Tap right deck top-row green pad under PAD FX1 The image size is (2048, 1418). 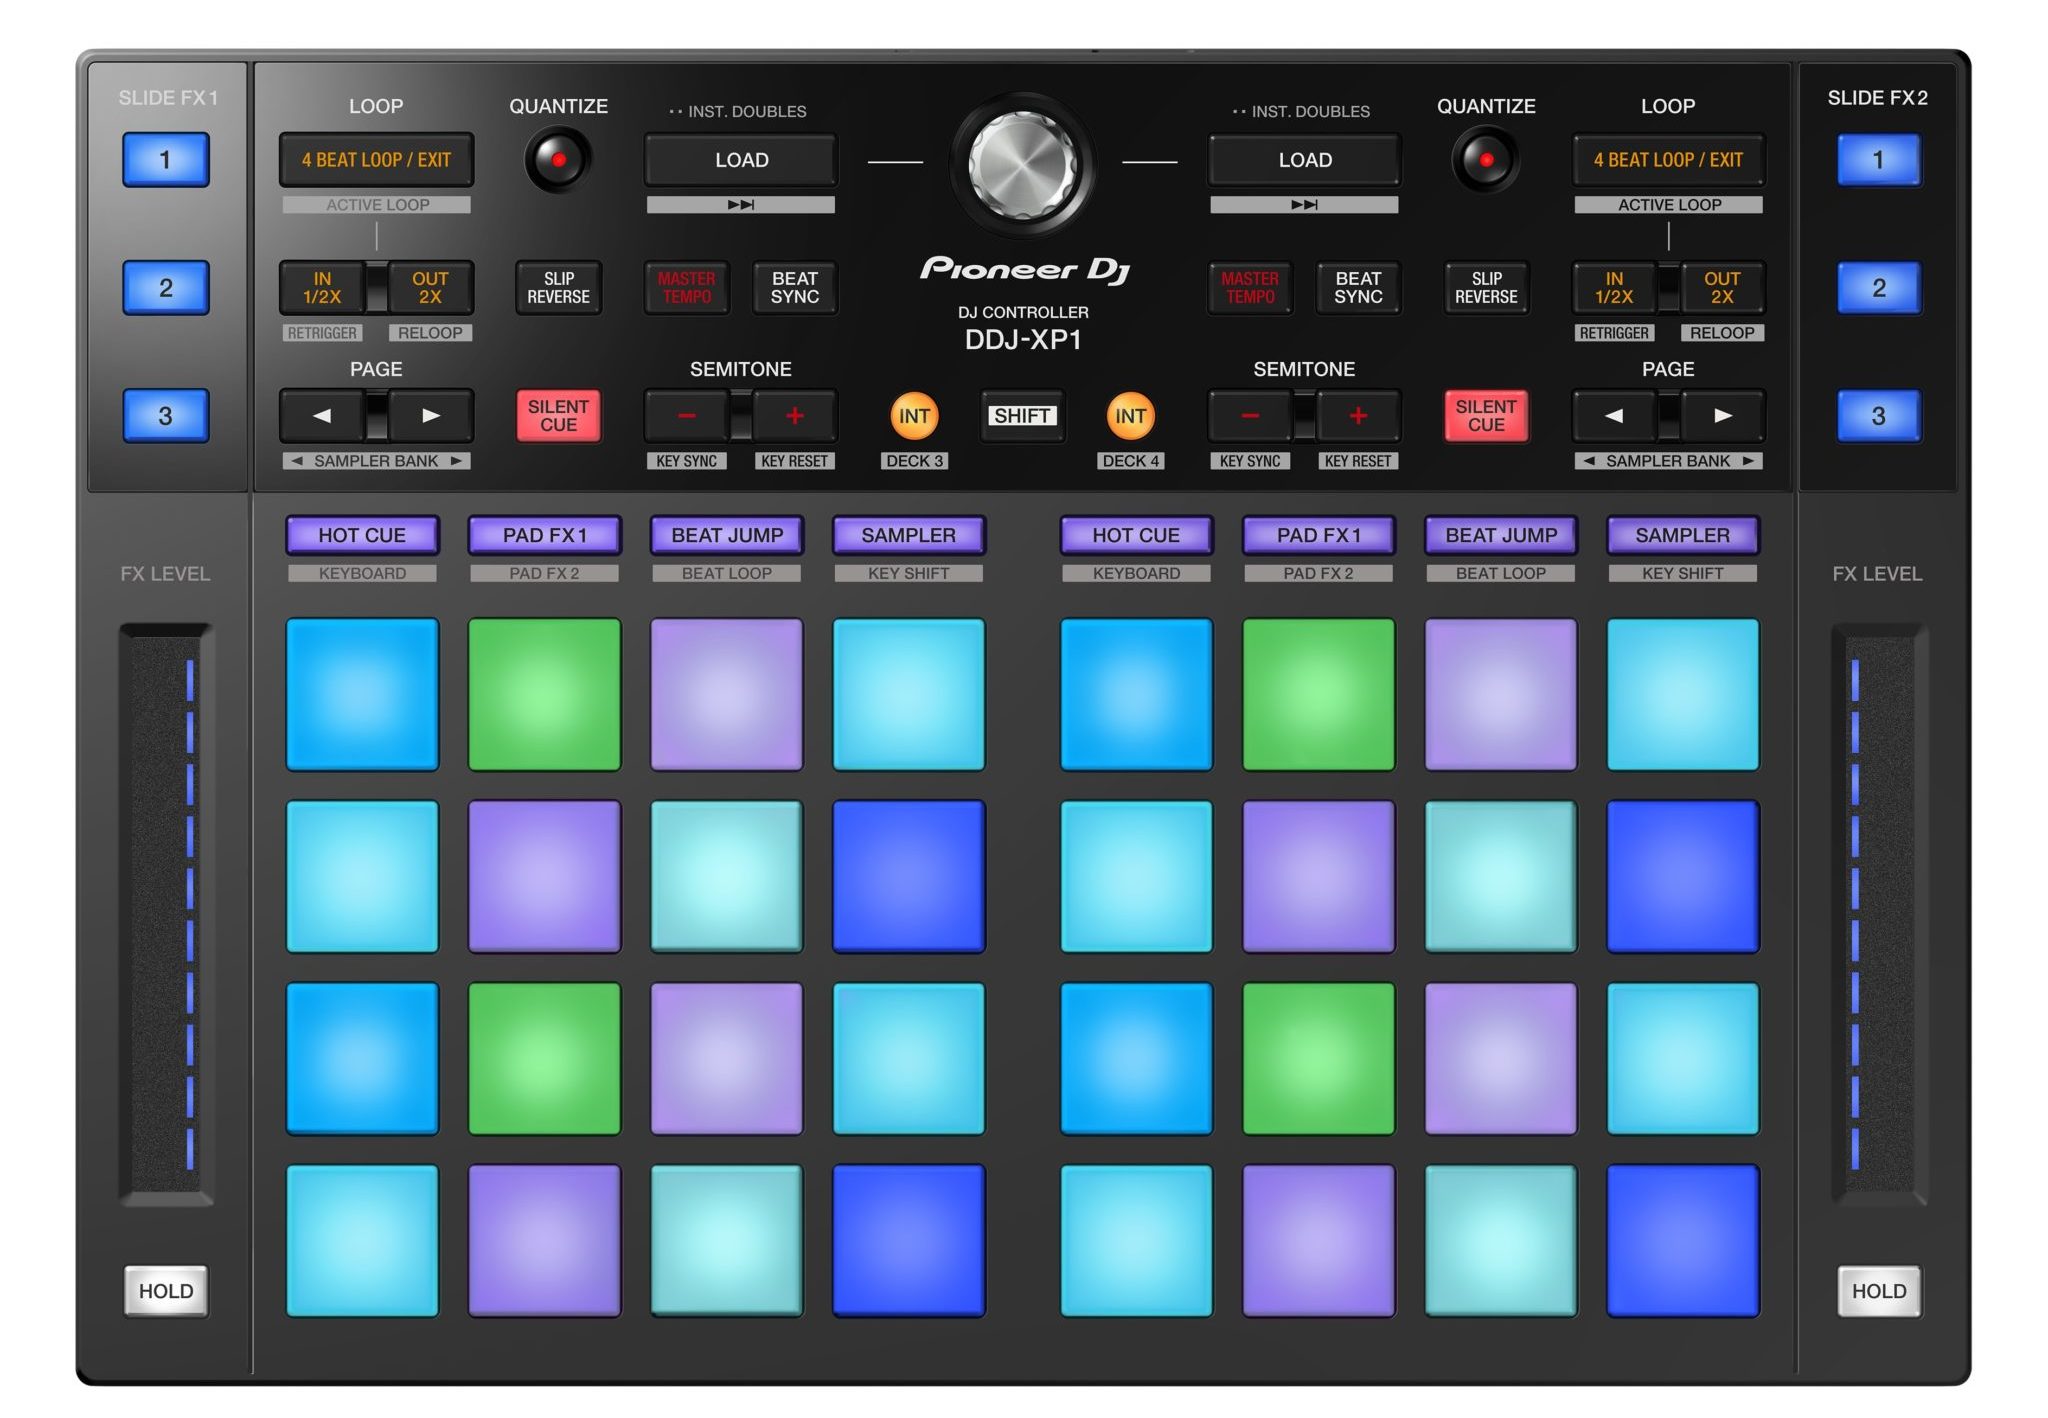[1318, 695]
